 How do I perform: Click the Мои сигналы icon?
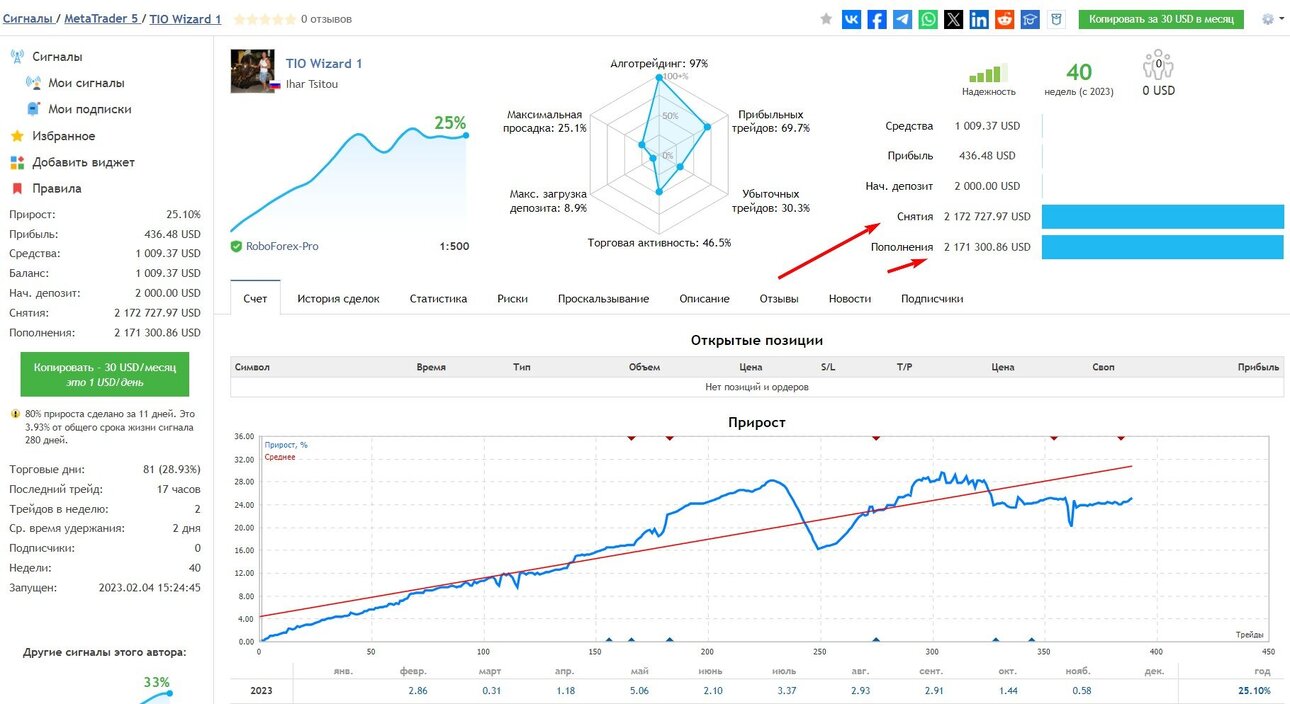tap(33, 83)
